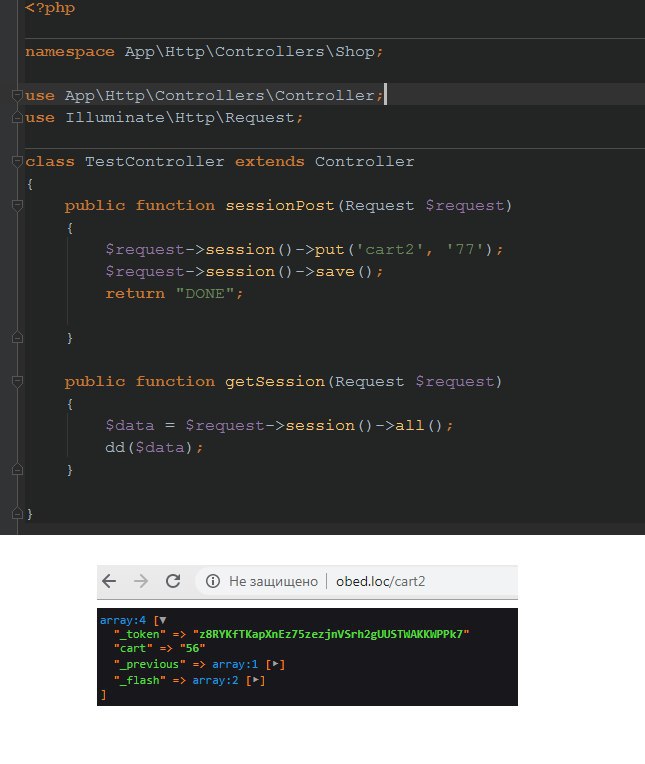The width and height of the screenshot is (645, 764).
Task: Click the dd($data) line
Action: pyautogui.click(x=154, y=447)
